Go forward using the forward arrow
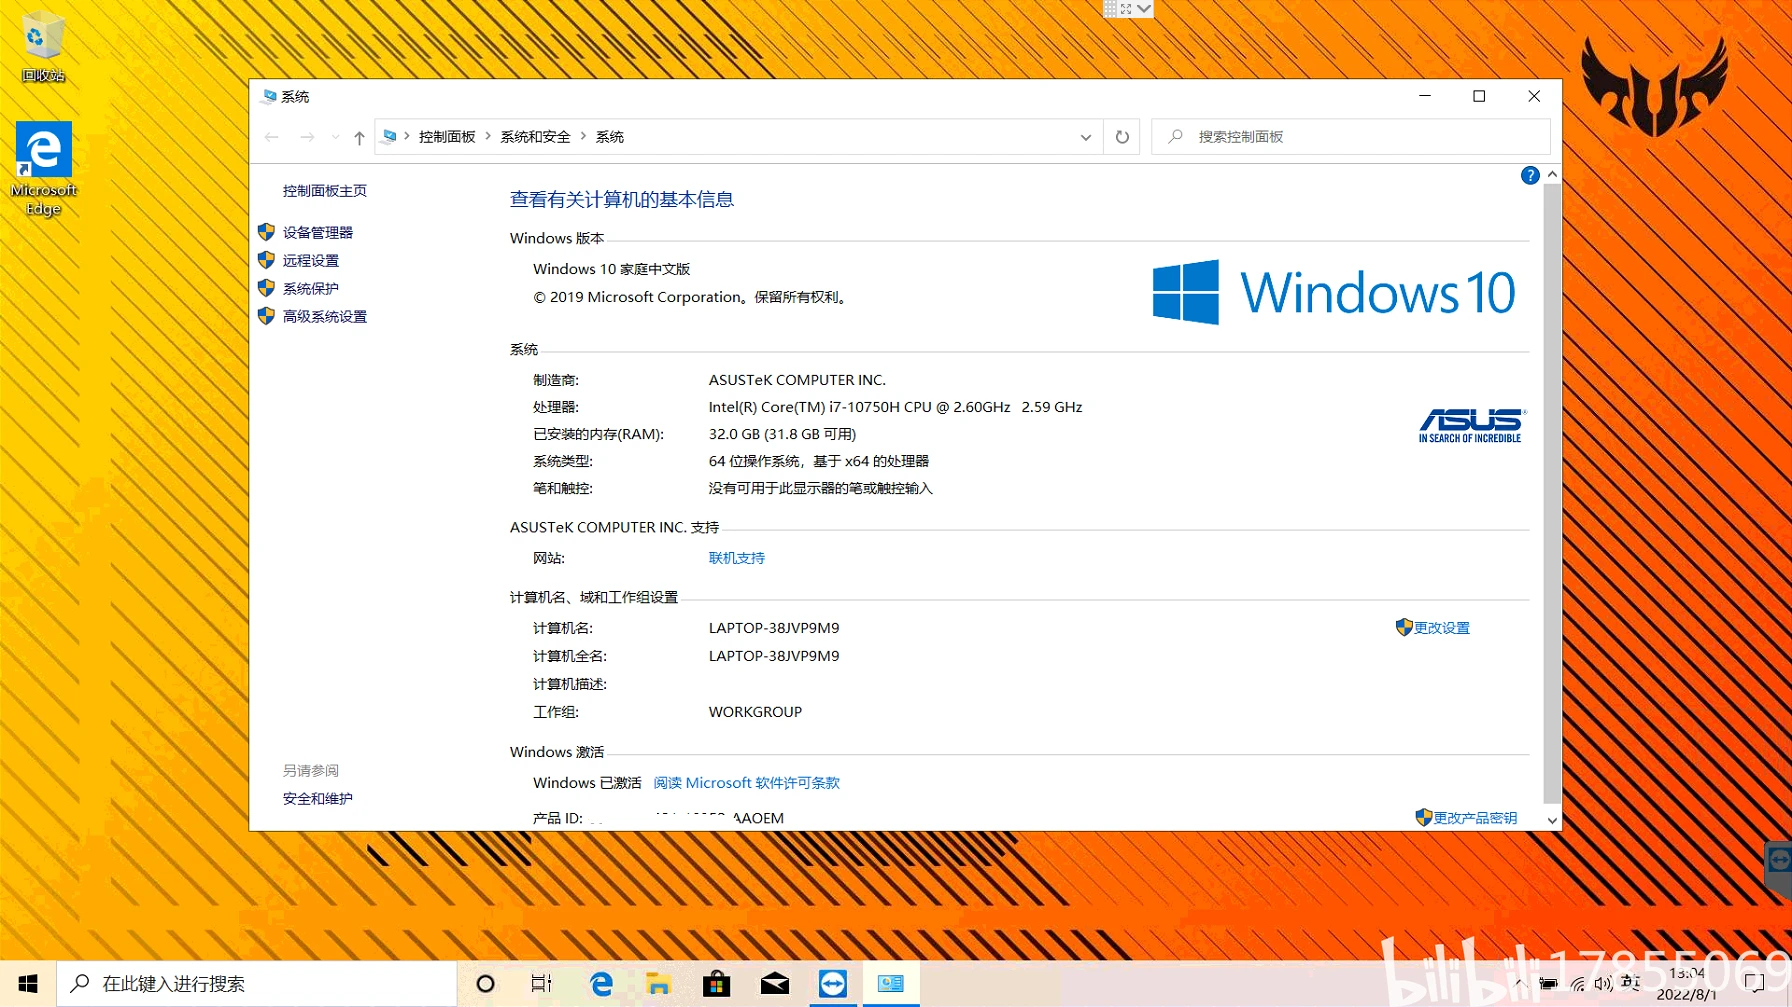This screenshot has height=1007, width=1792. [x=307, y=137]
